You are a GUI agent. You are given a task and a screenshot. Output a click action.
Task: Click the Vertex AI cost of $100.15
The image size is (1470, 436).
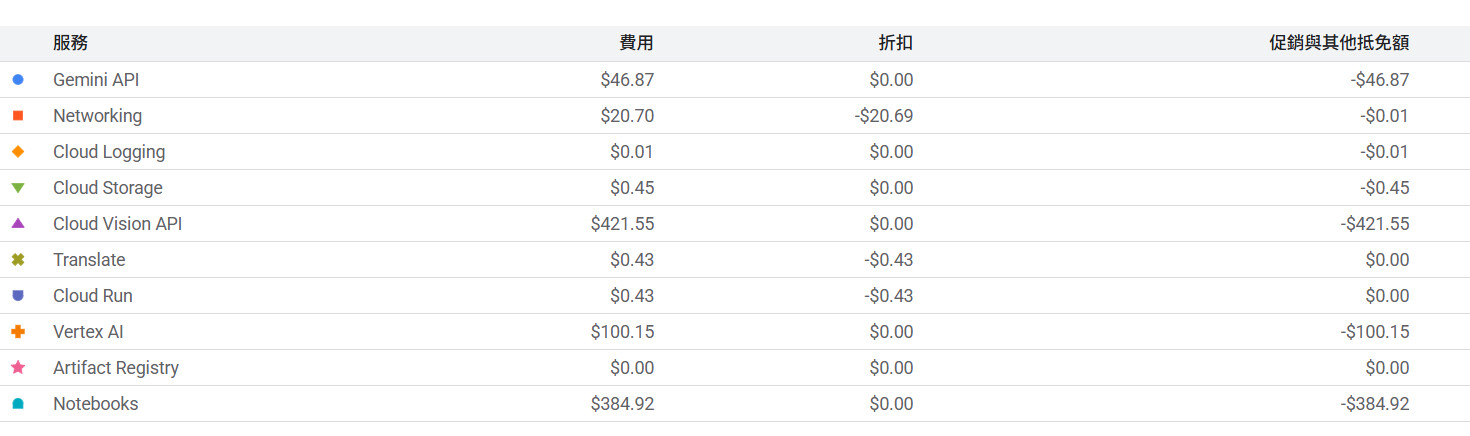pyautogui.click(x=622, y=332)
